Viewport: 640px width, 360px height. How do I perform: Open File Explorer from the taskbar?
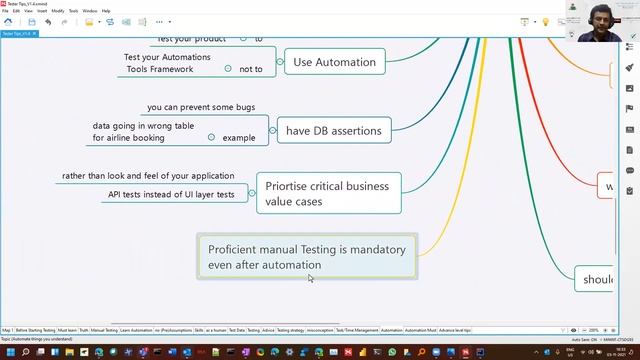pyautogui.click(x=70, y=352)
